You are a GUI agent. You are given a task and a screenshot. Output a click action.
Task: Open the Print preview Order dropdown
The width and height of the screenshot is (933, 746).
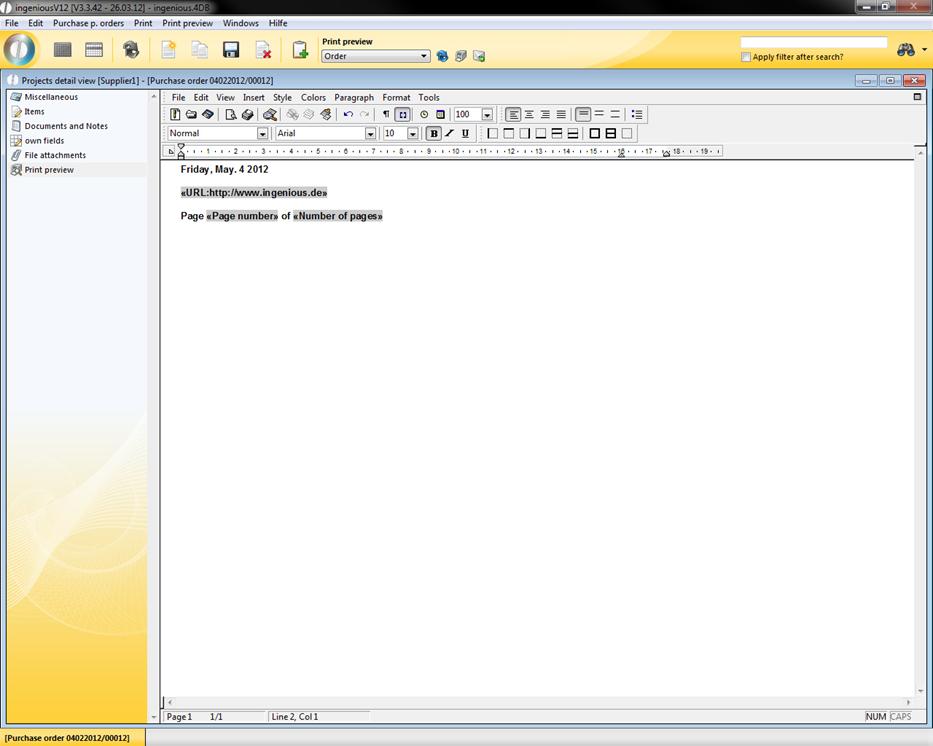coord(424,57)
